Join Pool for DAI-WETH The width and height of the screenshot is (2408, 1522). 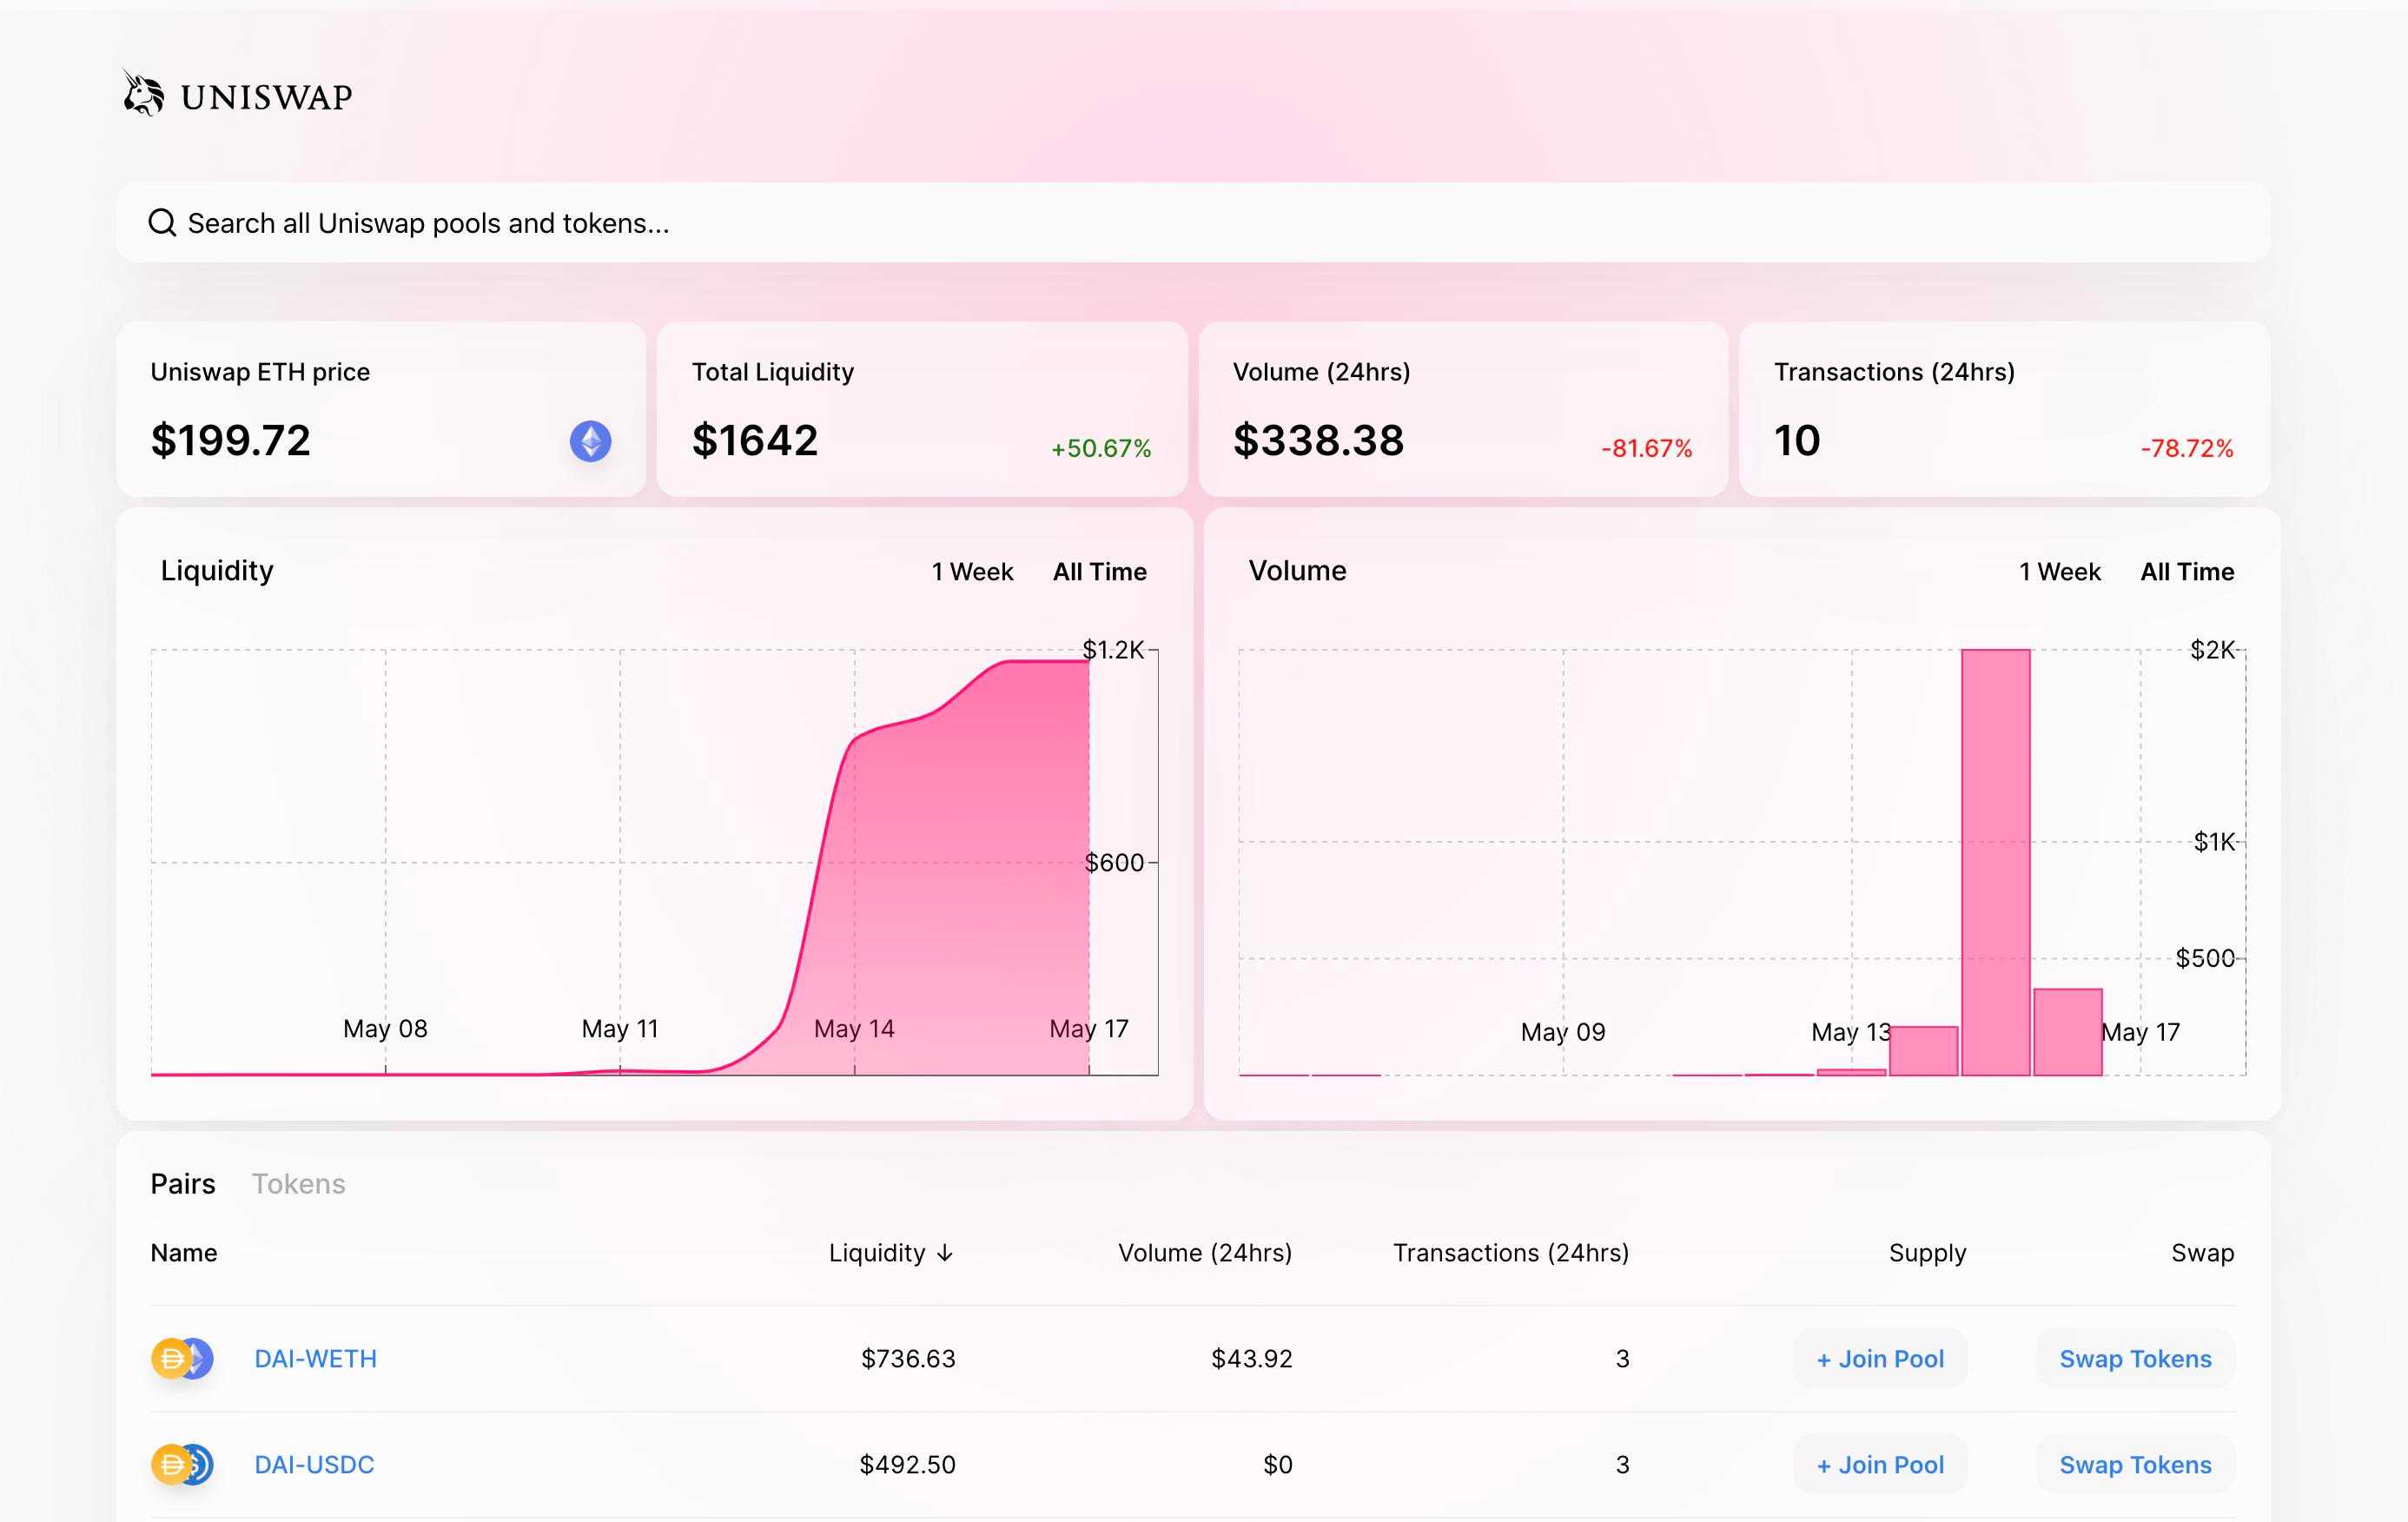tap(1879, 1358)
